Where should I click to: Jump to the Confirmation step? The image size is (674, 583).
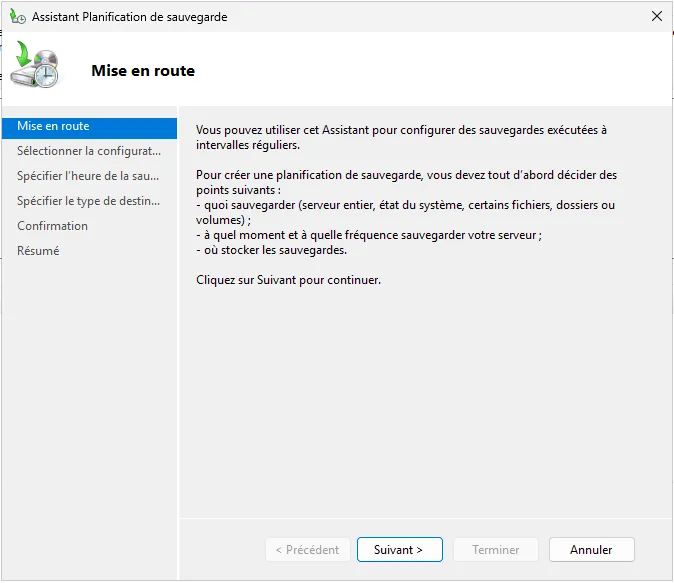pos(53,226)
